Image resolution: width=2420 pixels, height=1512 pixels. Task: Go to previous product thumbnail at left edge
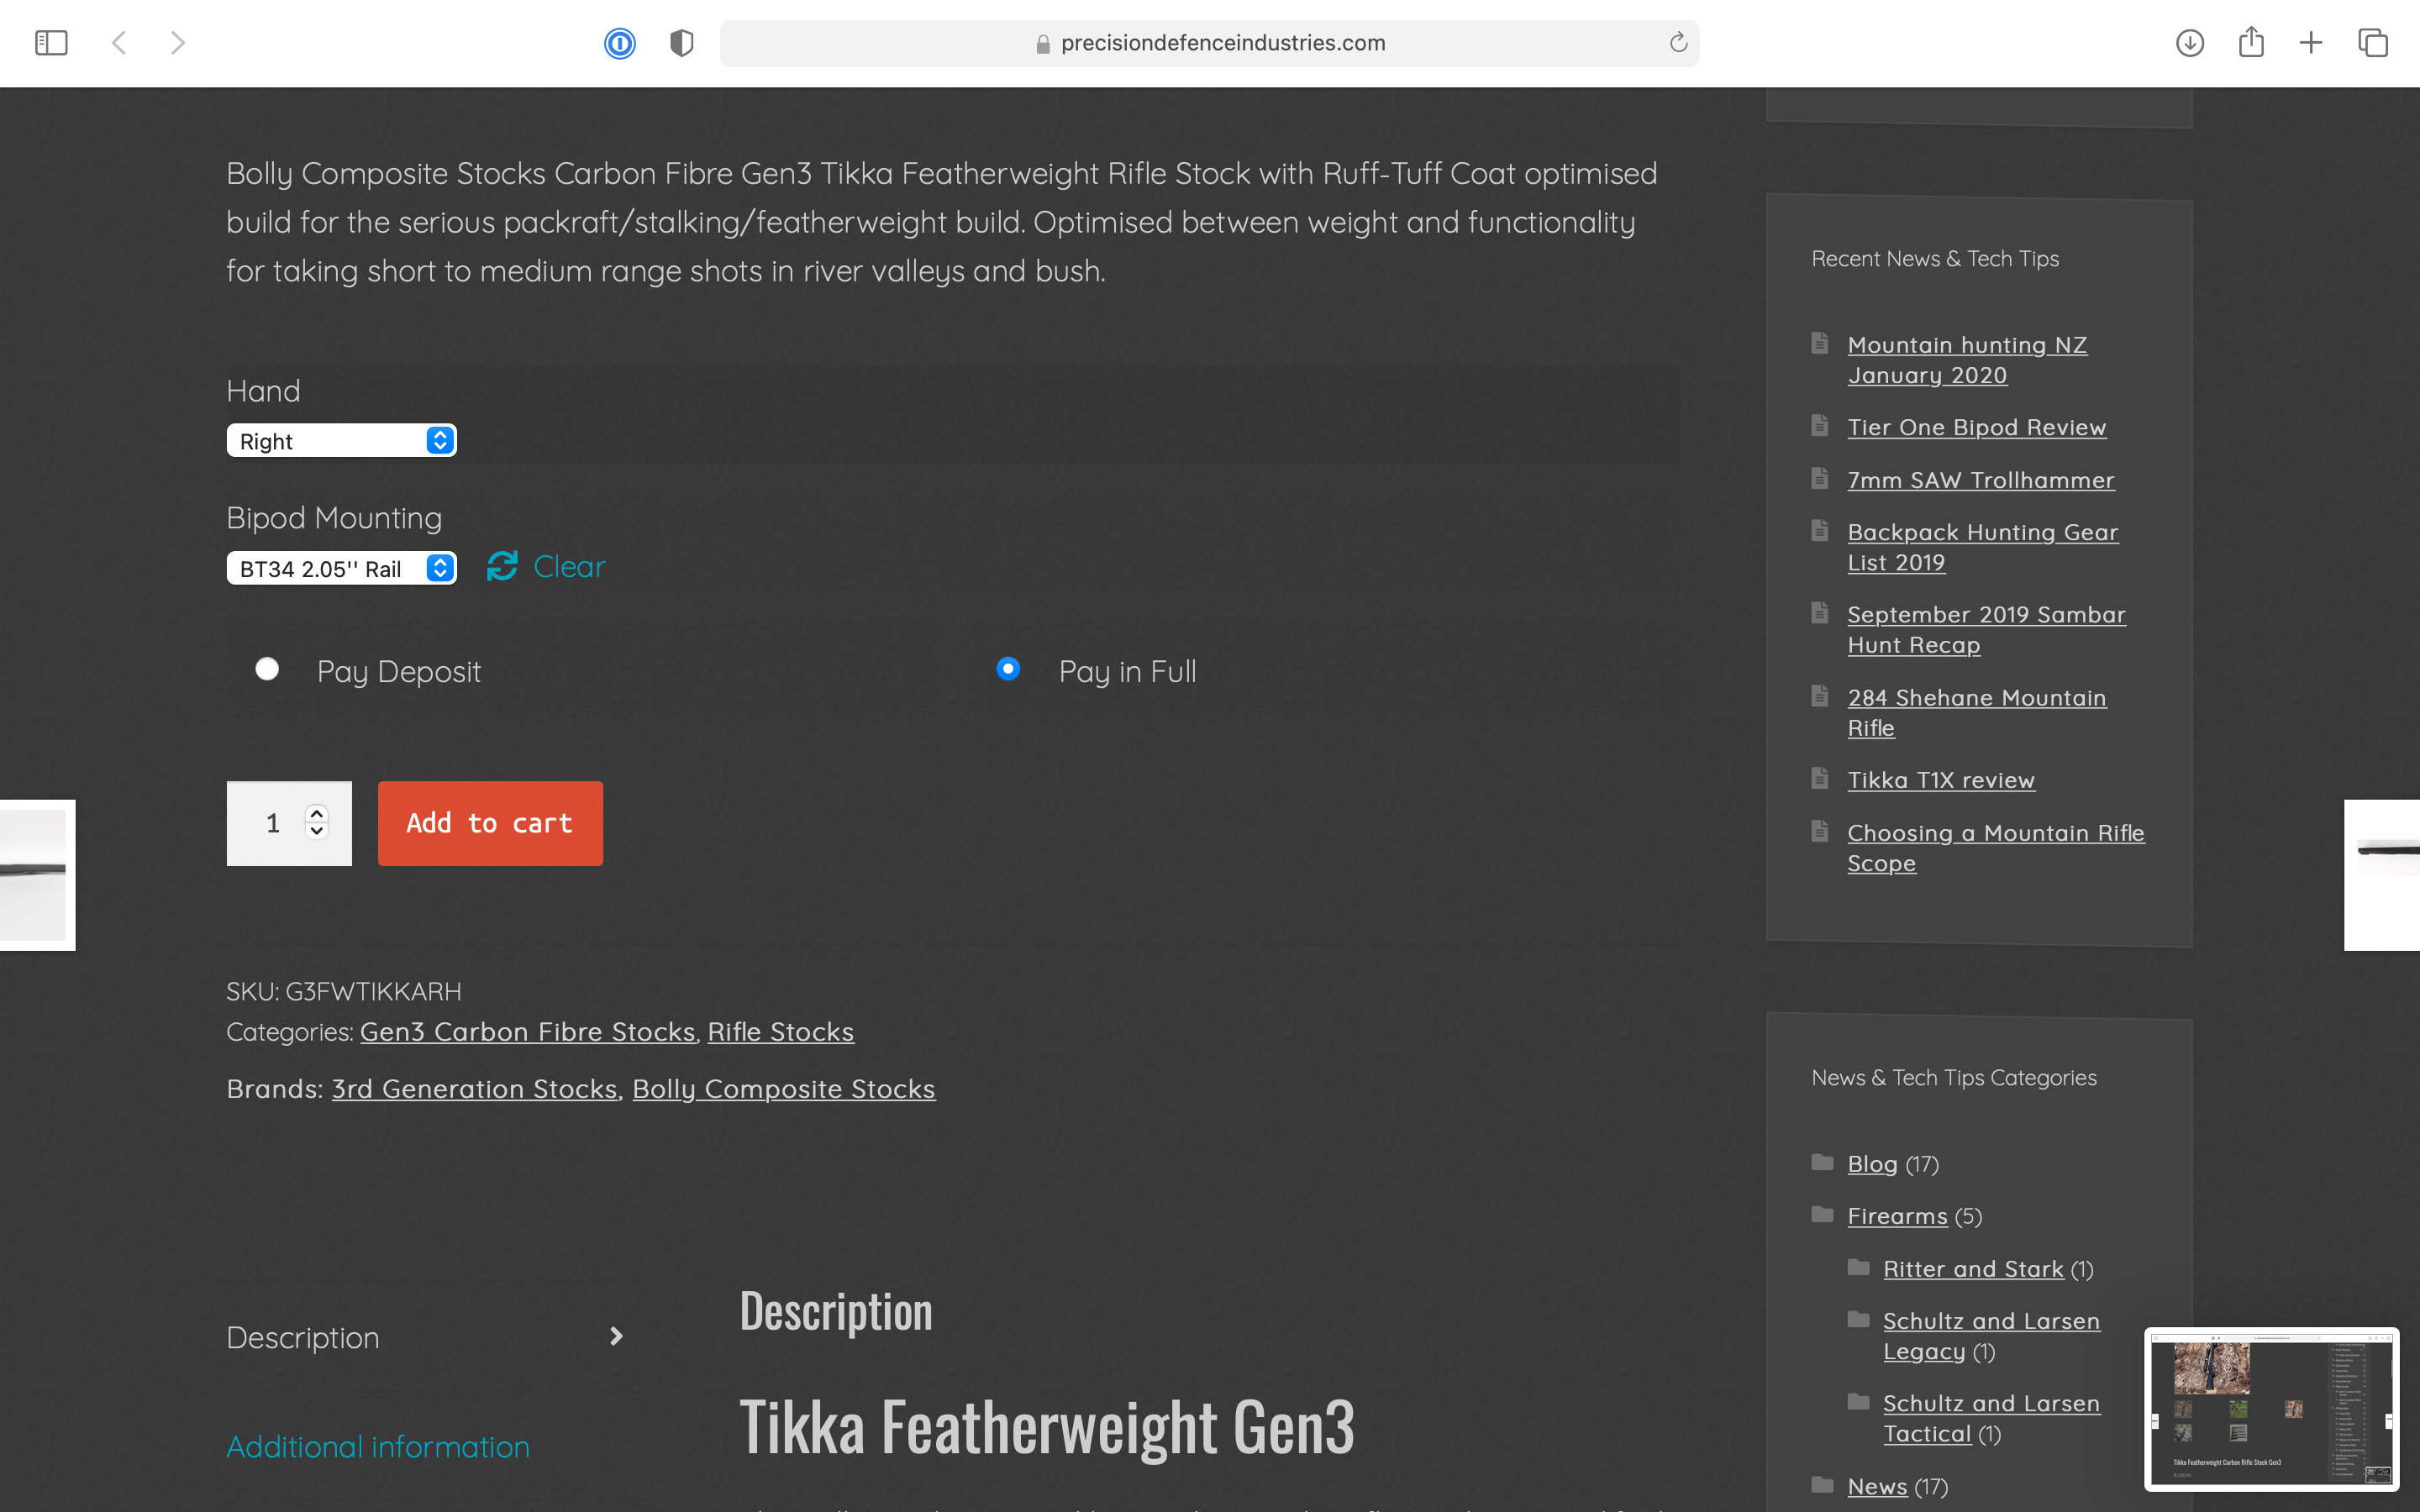coord(37,875)
